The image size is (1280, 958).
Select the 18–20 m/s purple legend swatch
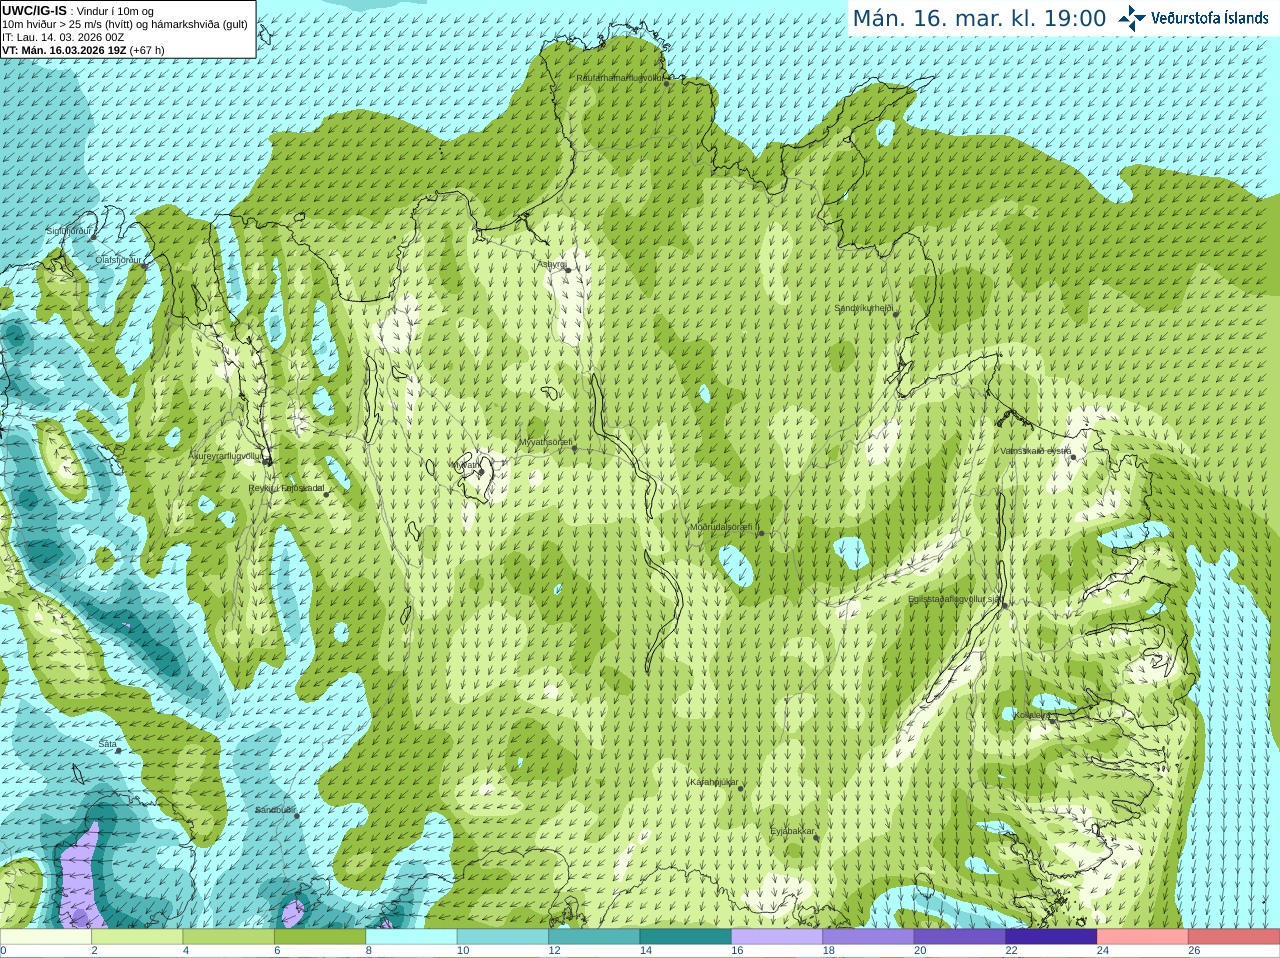pos(868,937)
